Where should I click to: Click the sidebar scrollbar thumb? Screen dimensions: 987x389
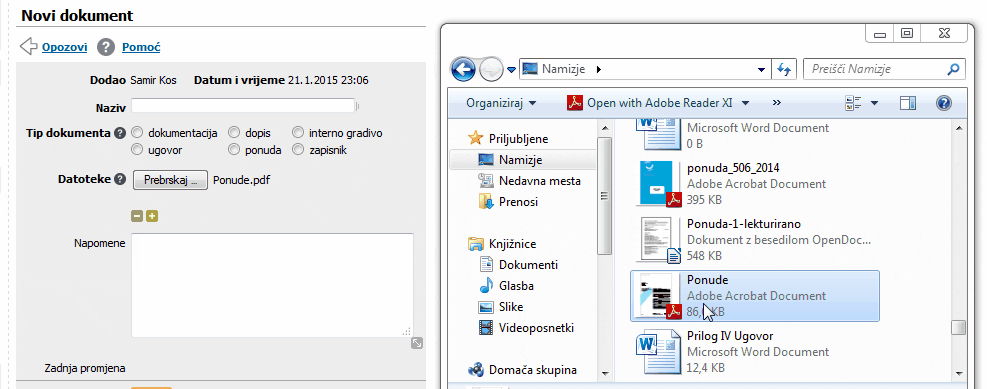pyautogui.click(x=604, y=196)
